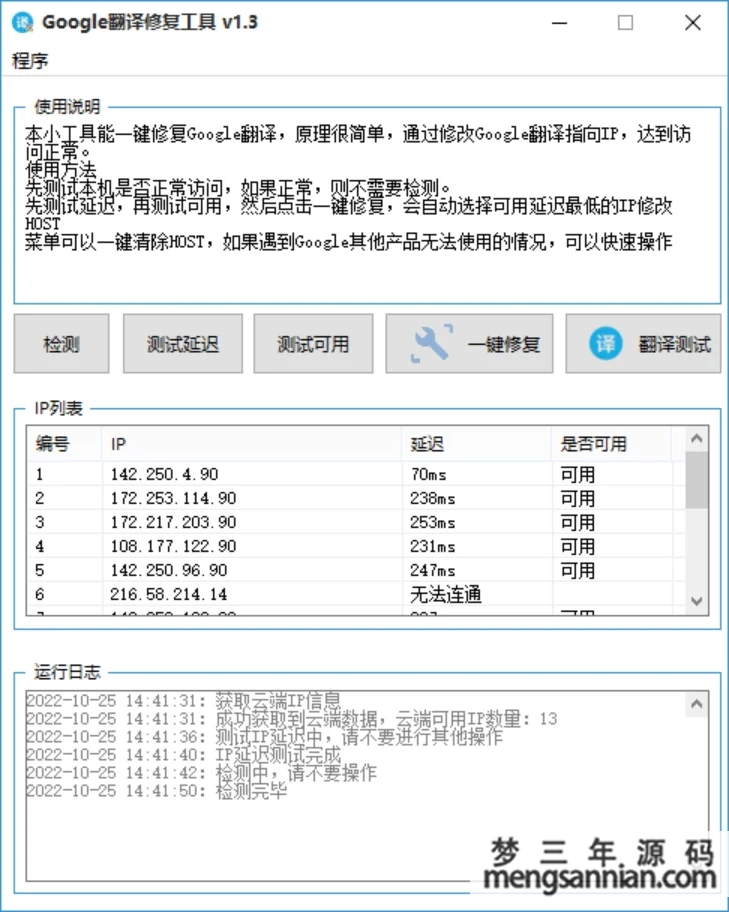Select row with IP 172.217.203.90
This screenshot has width=729, height=912.
(356, 522)
